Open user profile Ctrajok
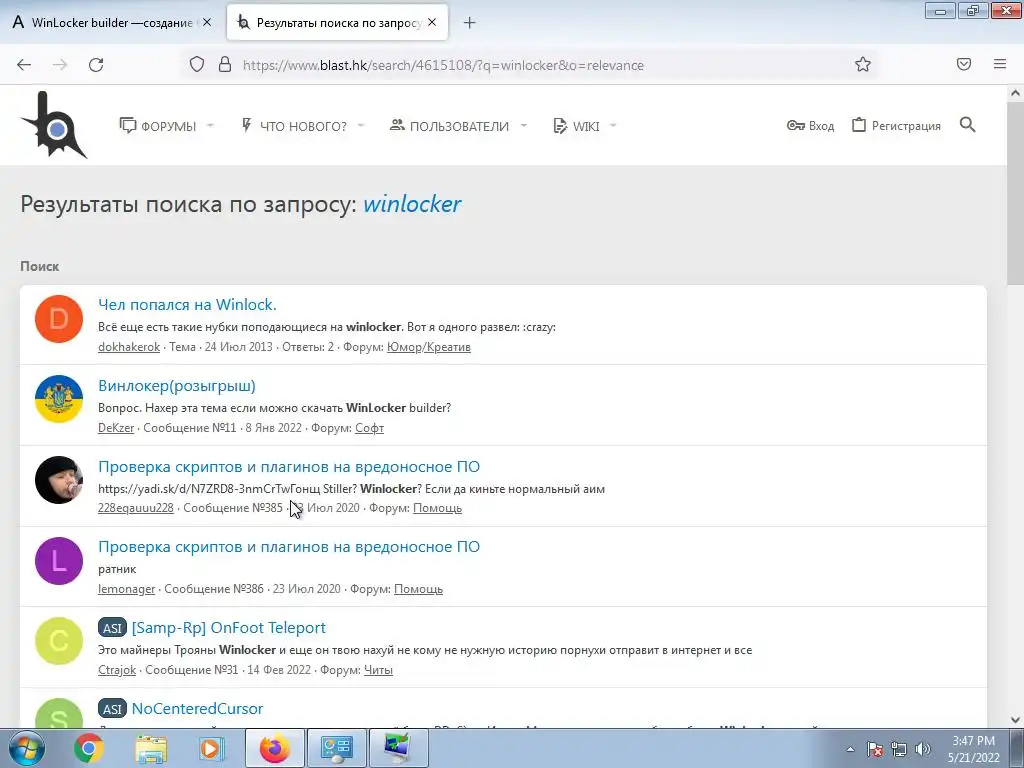Image resolution: width=1024 pixels, height=768 pixels. point(117,669)
